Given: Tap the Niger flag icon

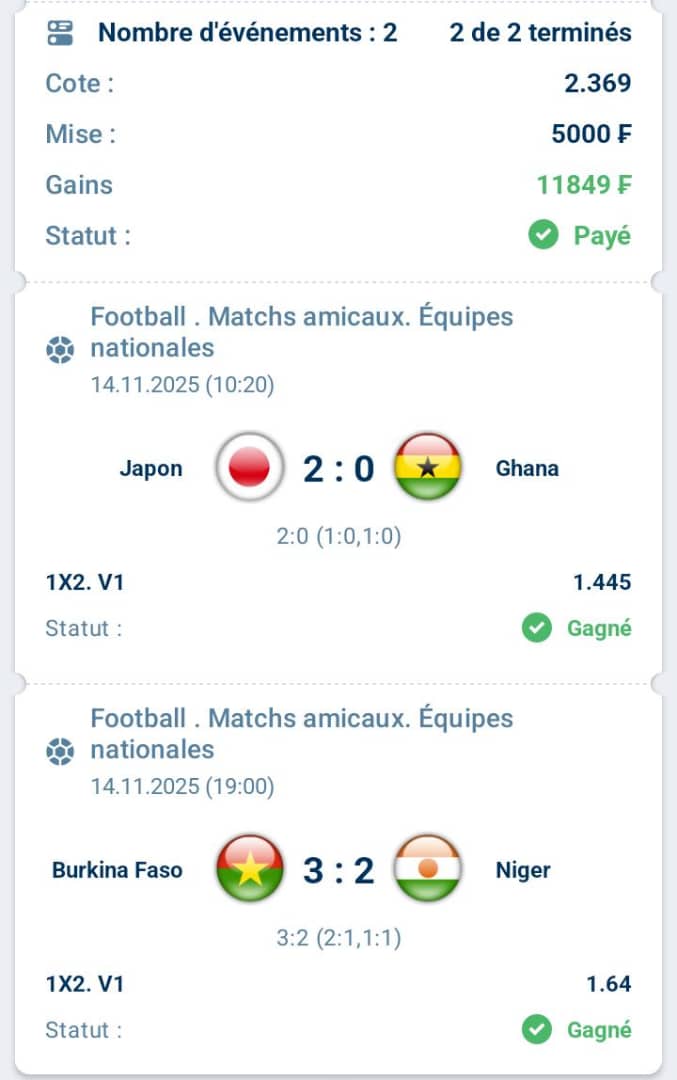Looking at the screenshot, I should click(427, 869).
